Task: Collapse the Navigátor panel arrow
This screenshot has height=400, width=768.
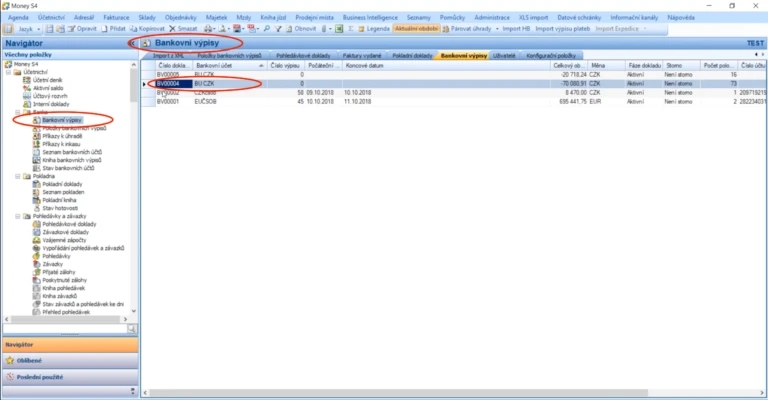Action: coord(132,43)
